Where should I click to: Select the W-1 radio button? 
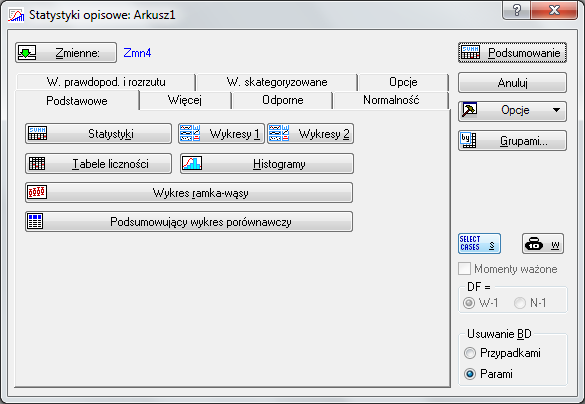point(469,303)
